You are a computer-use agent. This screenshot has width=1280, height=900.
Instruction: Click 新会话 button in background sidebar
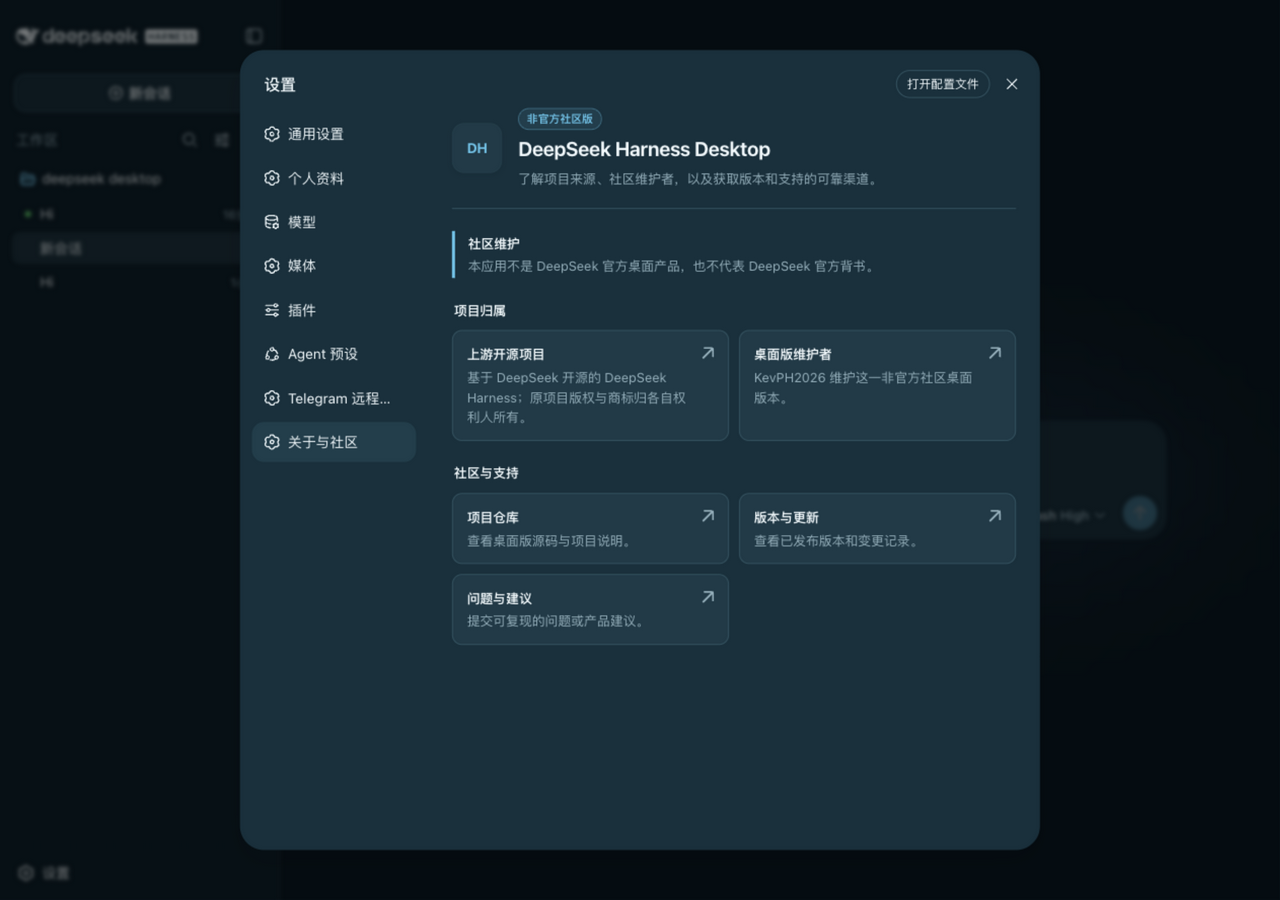[140, 93]
